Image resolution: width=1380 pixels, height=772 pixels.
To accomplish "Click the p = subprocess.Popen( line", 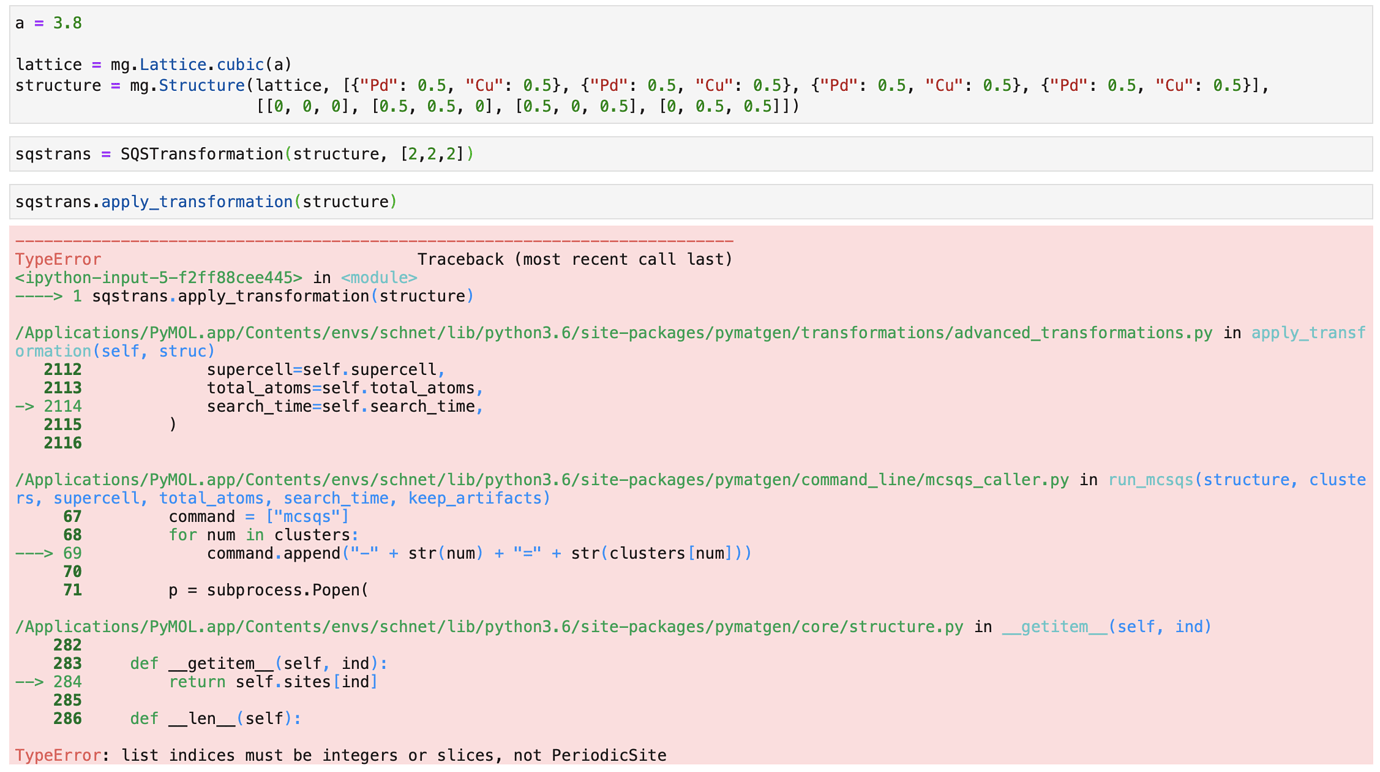I will 267,590.
